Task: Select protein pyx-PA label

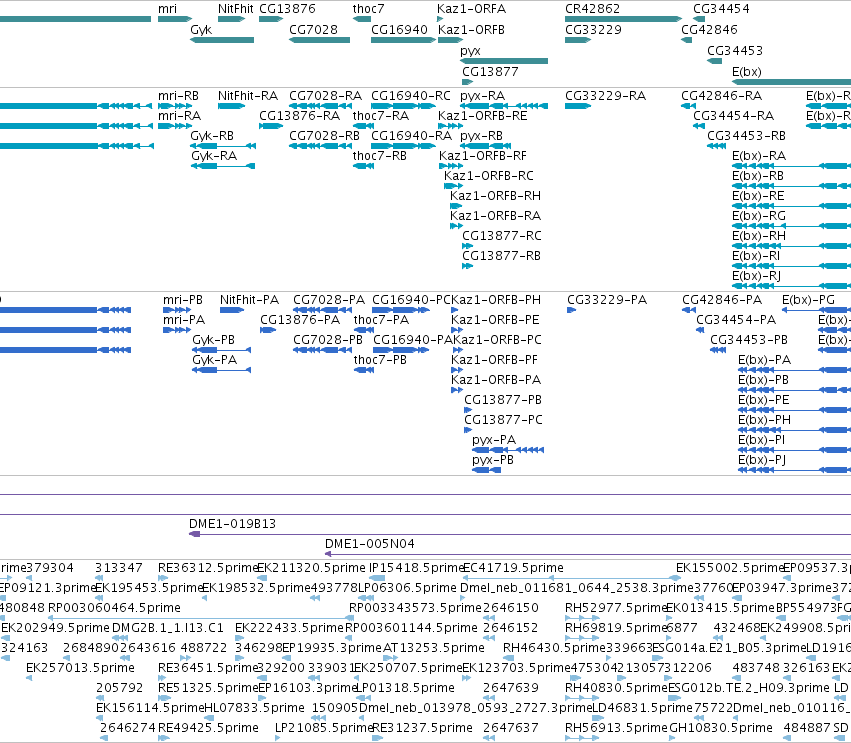Action: click(494, 440)
